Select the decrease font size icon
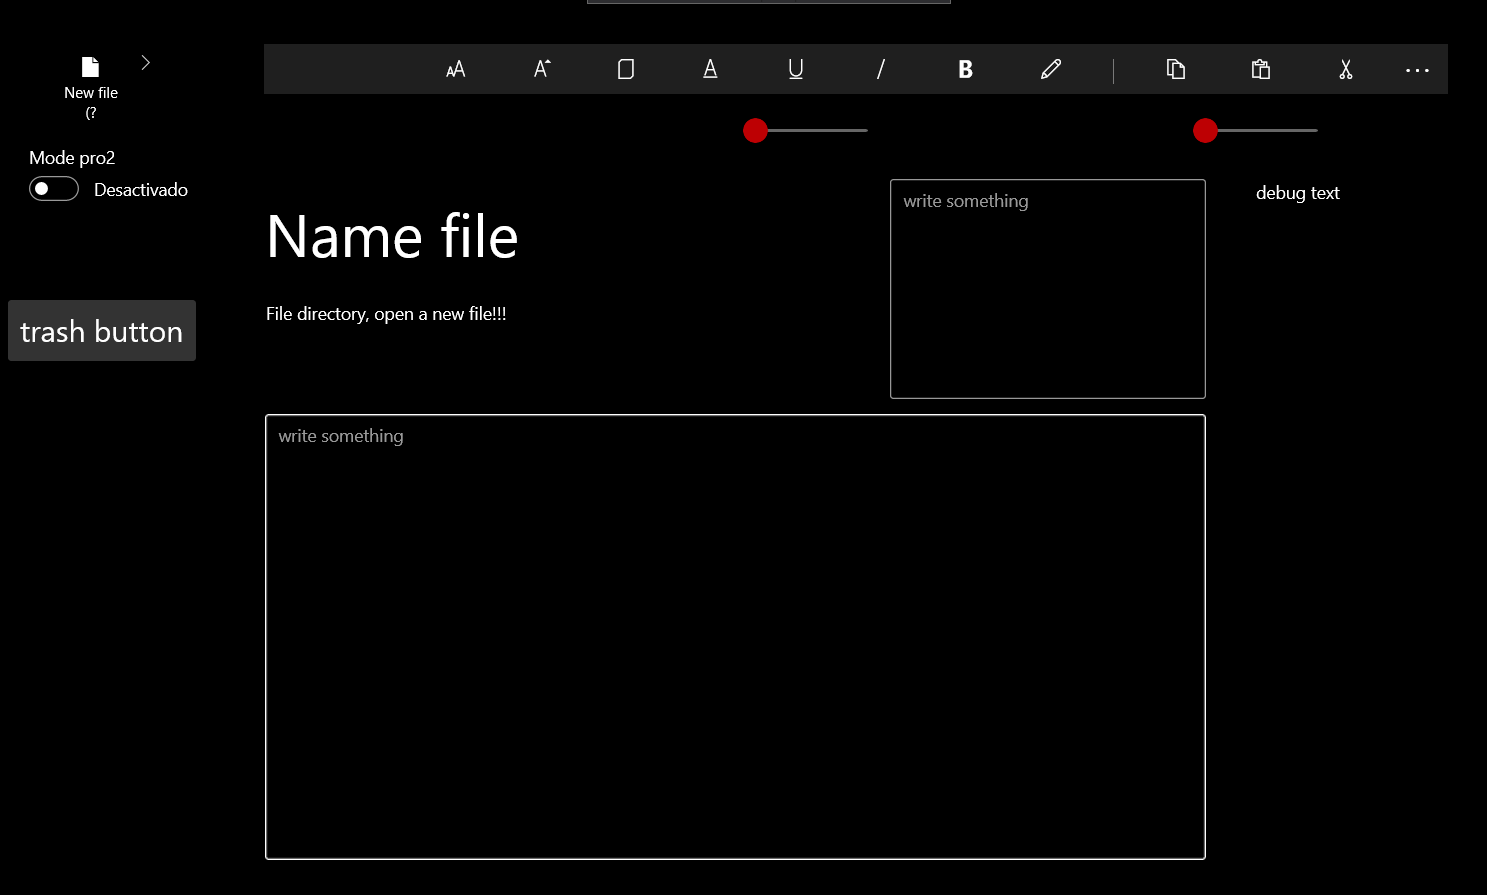Screen dimensions: 1487x895 455,69
